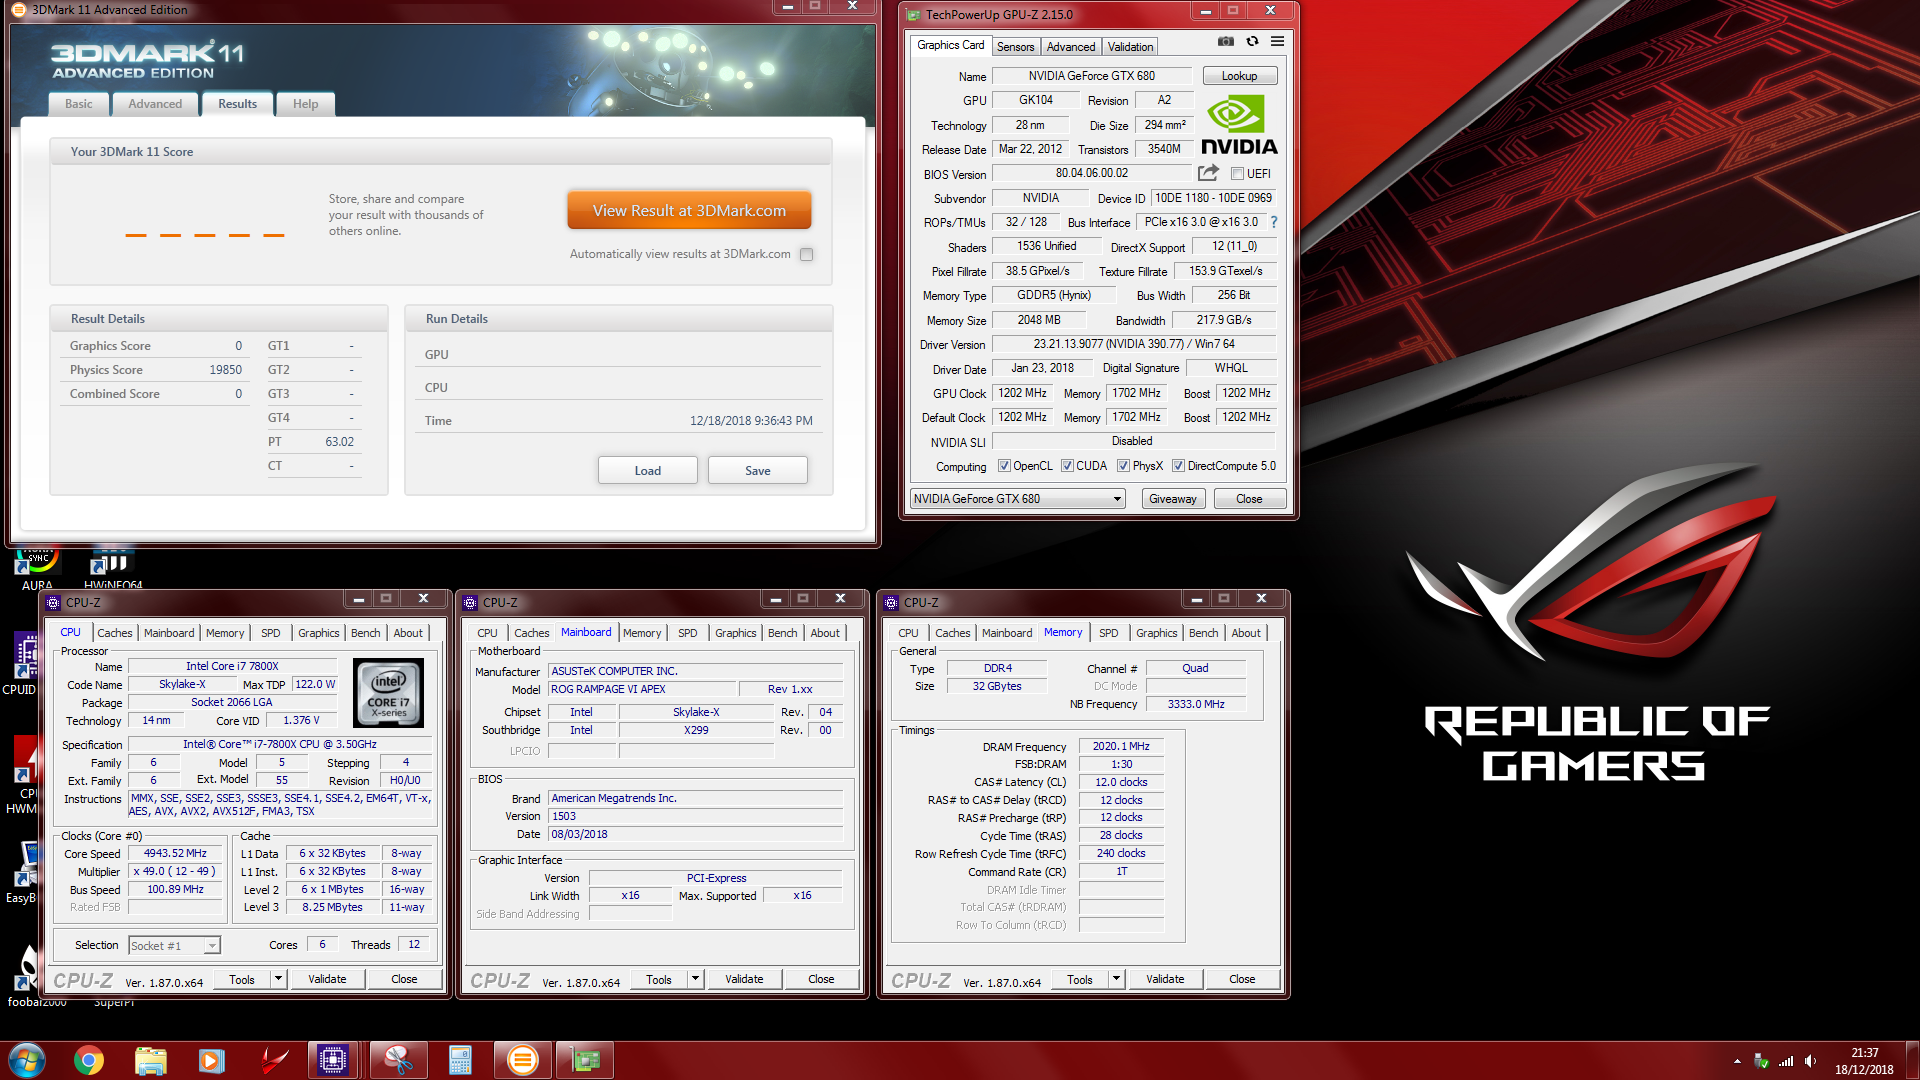
Task: Click network signal icon in tray
Action: (x=1786, y=1061)
